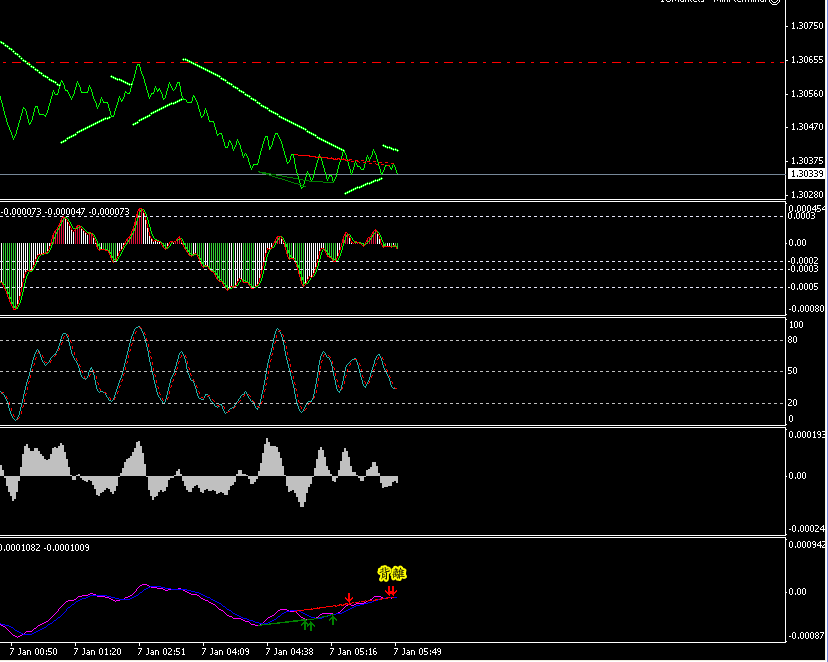Click the stochastic axis level 80

(793, 340)
